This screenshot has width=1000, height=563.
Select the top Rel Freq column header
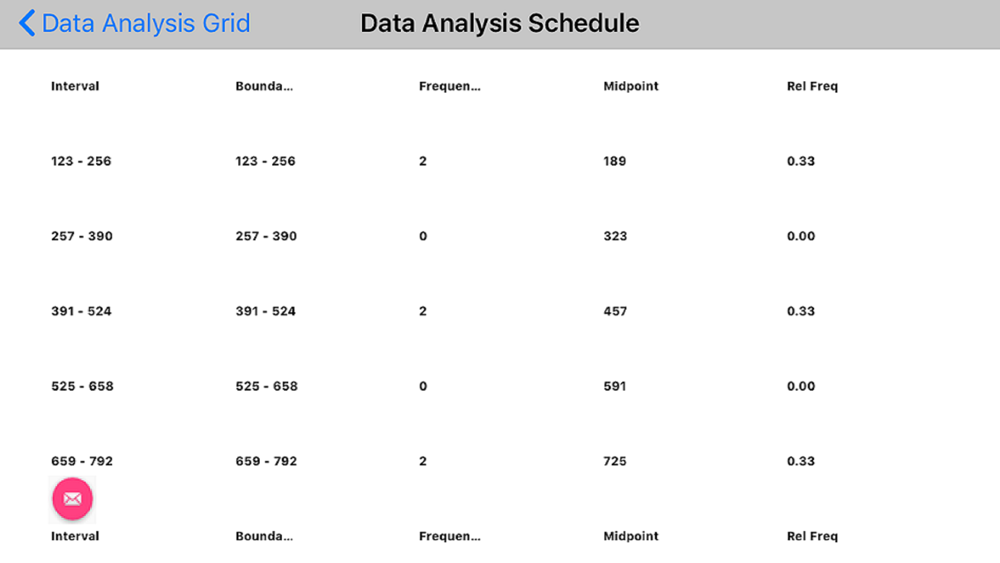(812, 86)
